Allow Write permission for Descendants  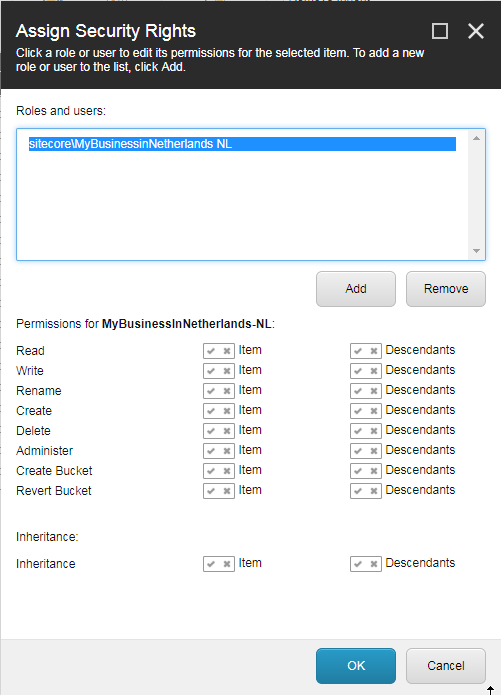coord(358,371)
